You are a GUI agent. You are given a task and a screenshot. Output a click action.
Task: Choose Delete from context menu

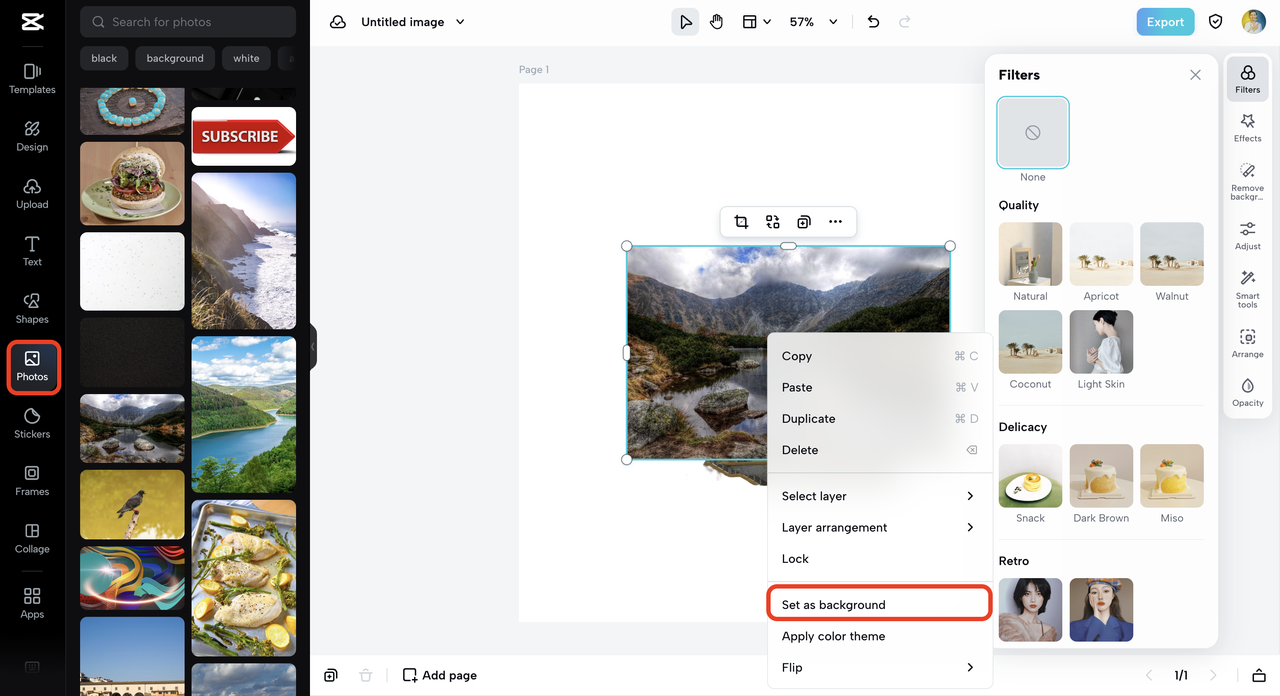click(879, 450)
